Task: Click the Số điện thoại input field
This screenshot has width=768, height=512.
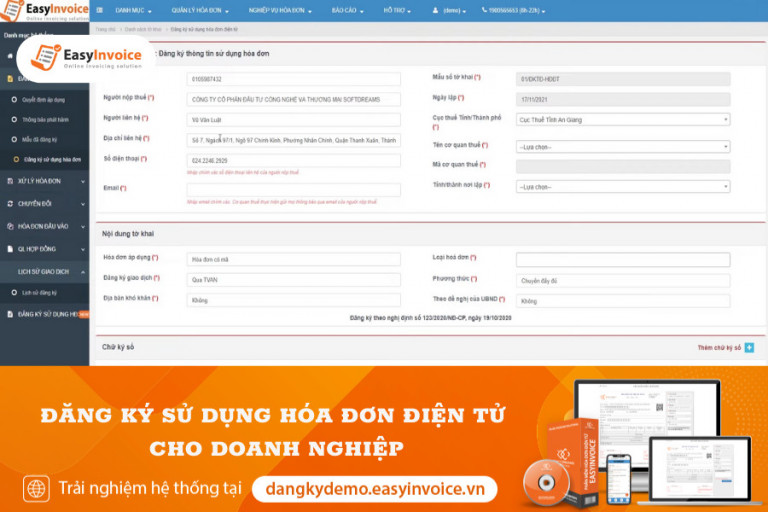Action: tap(293, 161)
